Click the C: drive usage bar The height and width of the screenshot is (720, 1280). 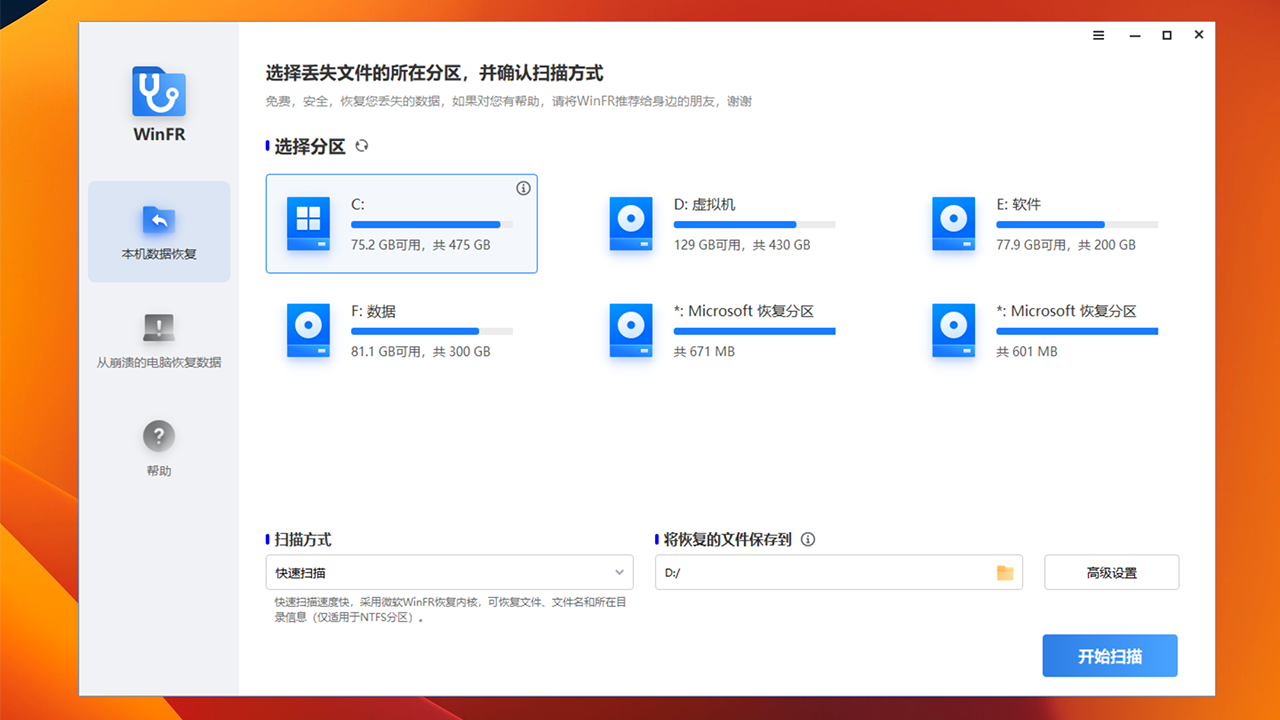pos(432,224)
